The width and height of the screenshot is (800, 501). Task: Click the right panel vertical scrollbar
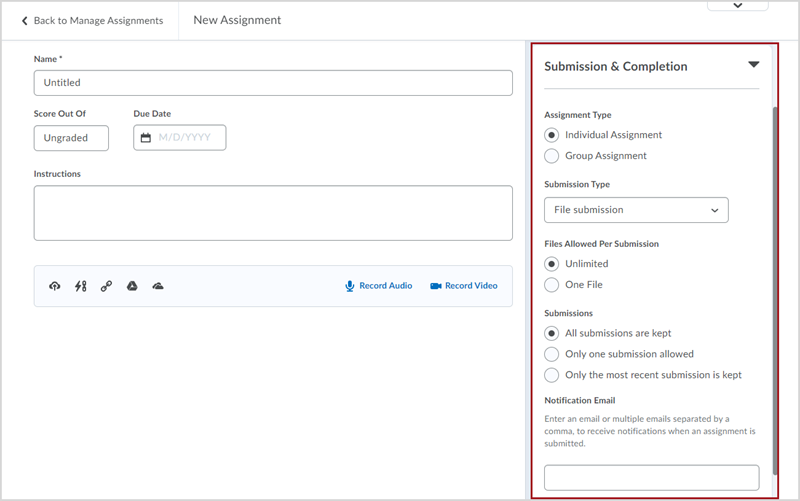[x=775, y=291]
